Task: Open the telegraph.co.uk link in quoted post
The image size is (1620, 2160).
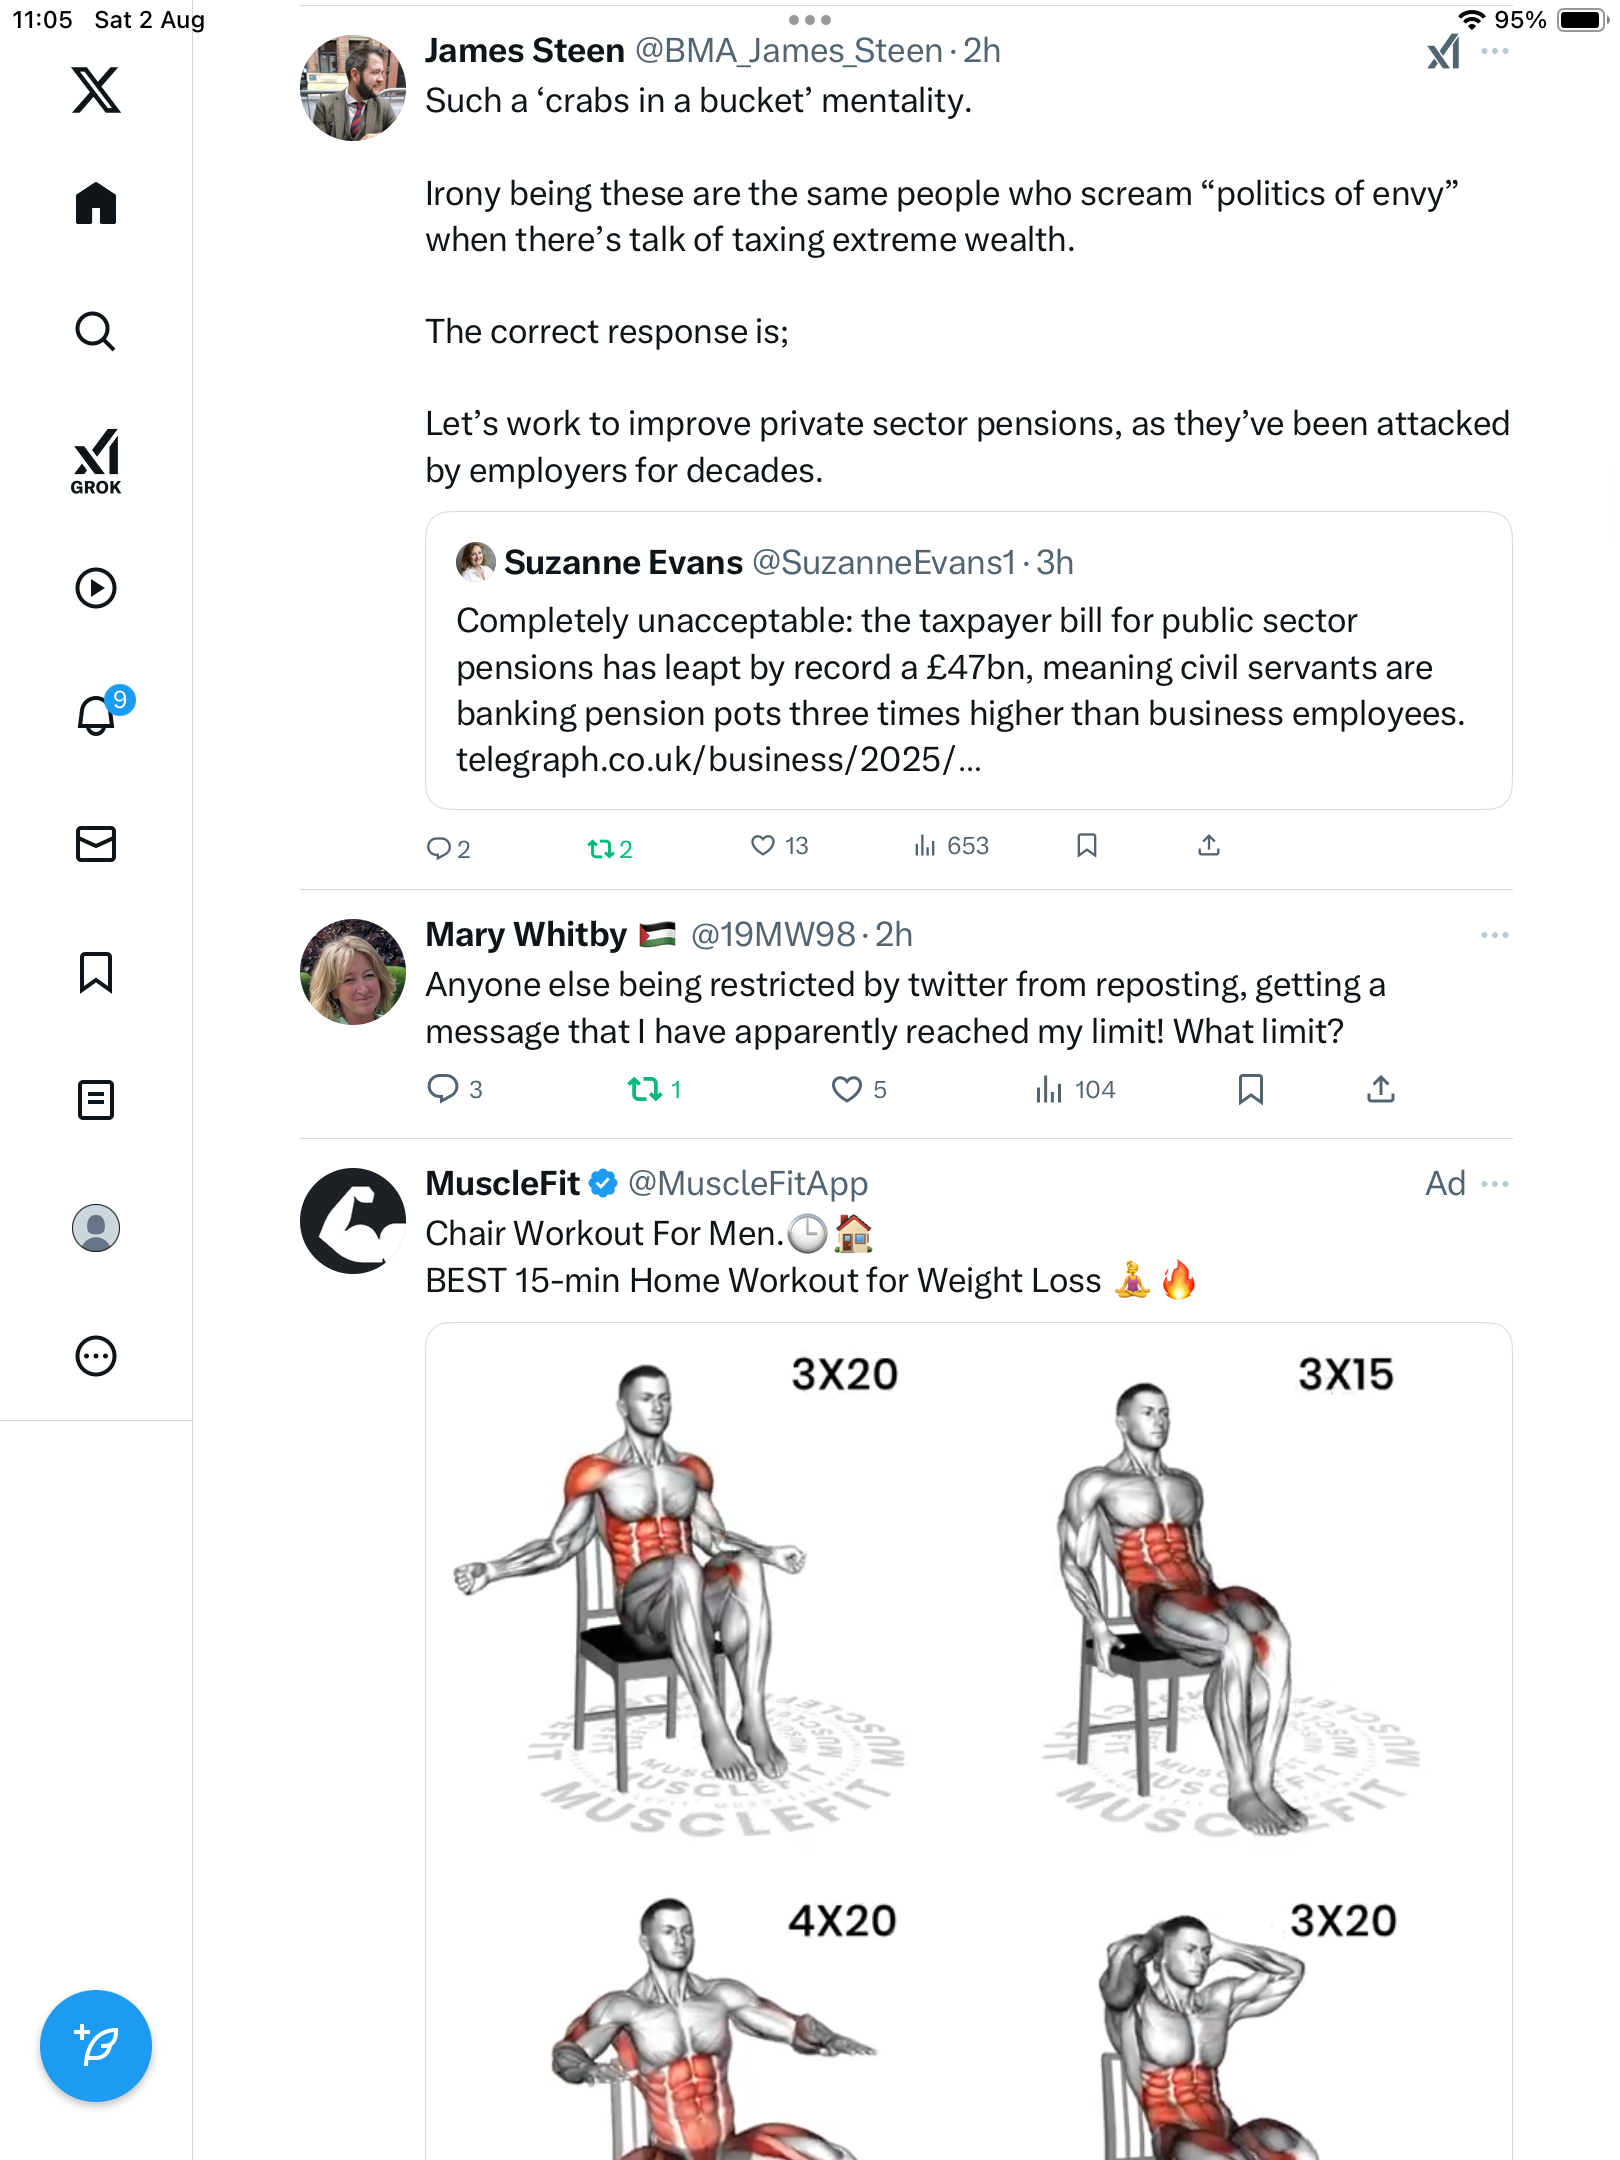Action: click(x=718, y=760)
